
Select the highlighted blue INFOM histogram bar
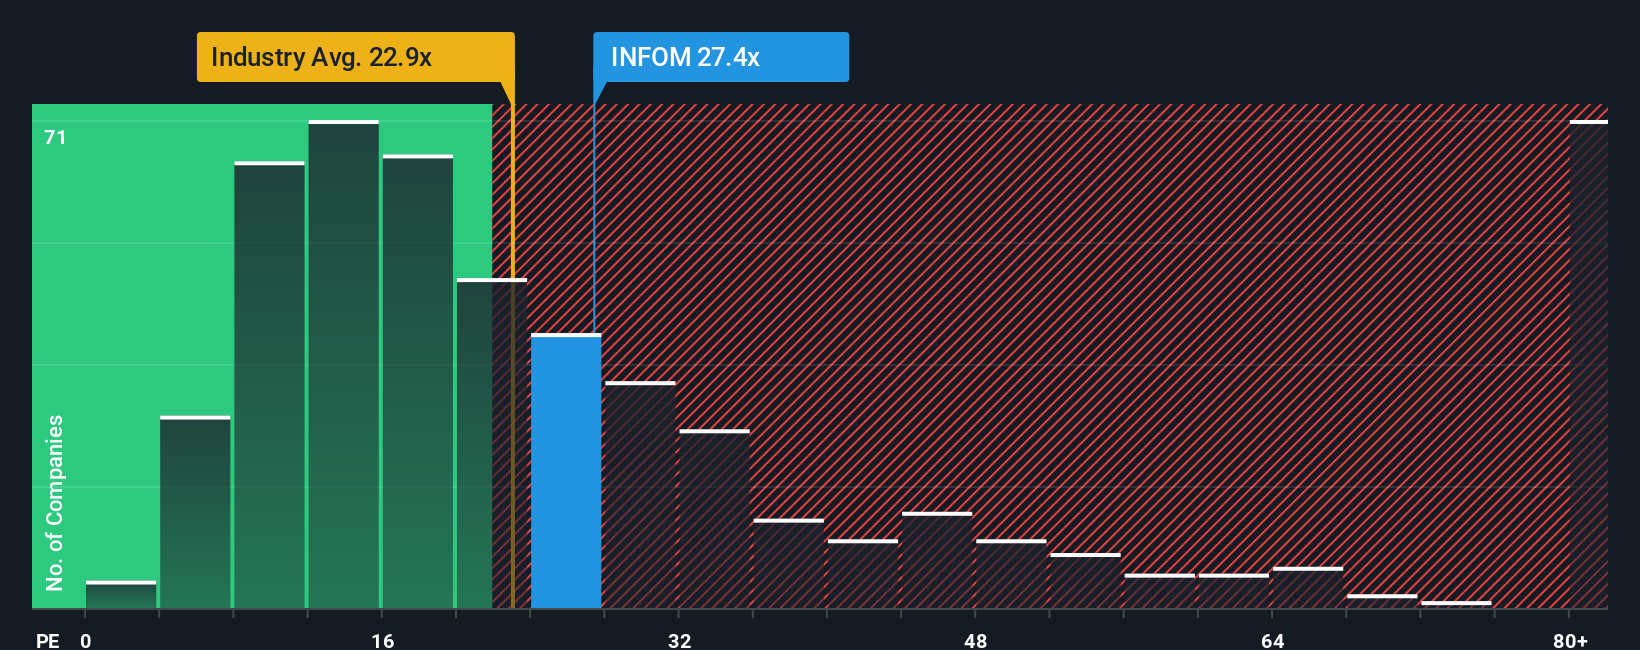[566, 471]
